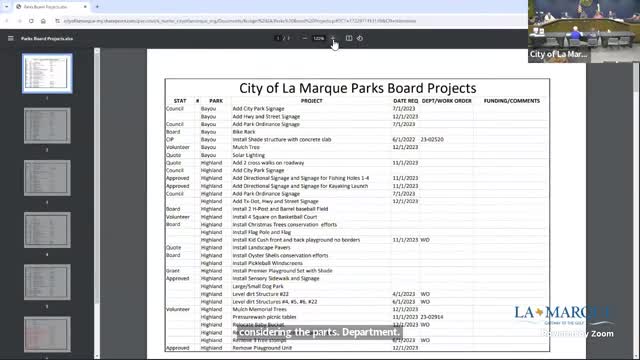Click 'Install Oyster Shells conservation efforts'
Image resolution: width=640 pixels, height=360 pixels.
(x=280, y=256)
